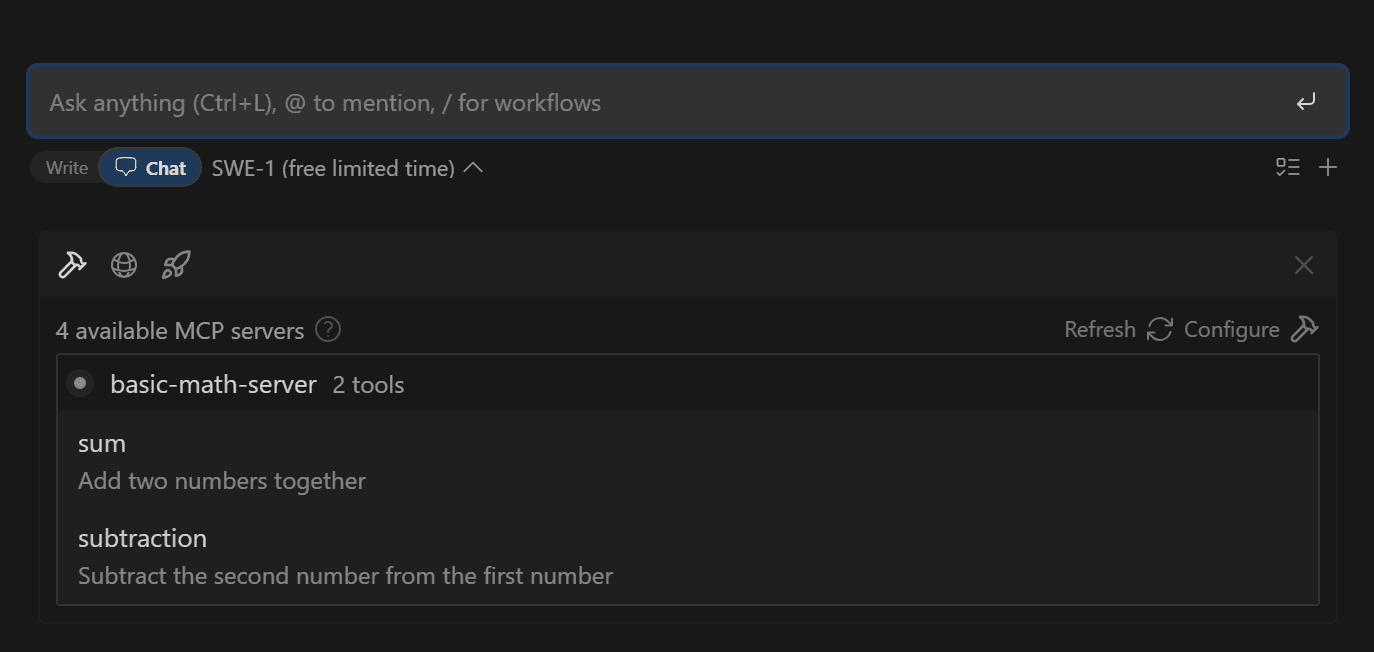Open the MCP hammer tab icon
1374x652 pixels.
(x=72, y=265)
